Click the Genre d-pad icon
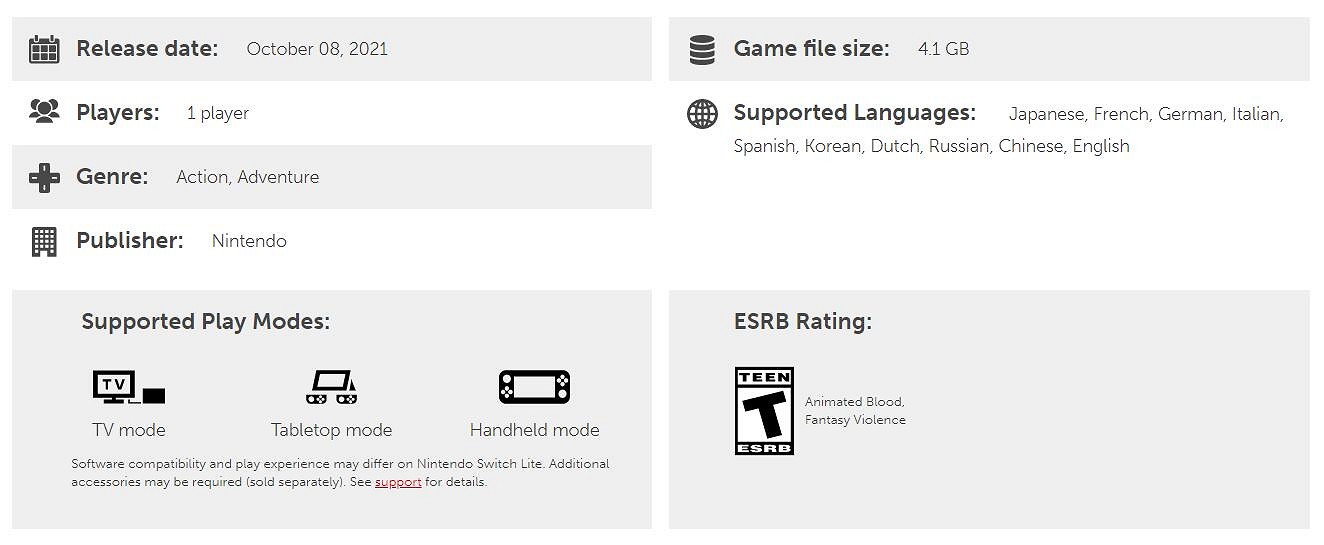 pos(44,177)
